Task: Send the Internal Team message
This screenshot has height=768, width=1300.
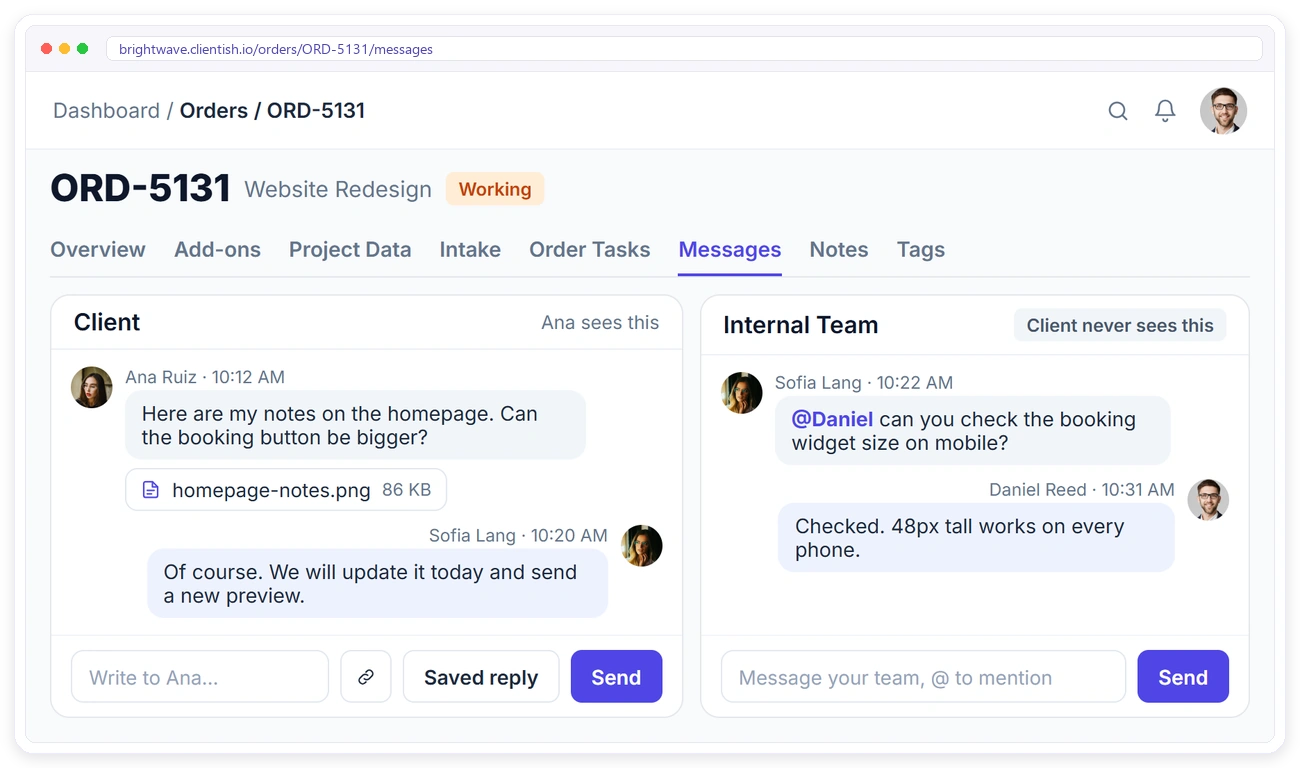Action: point(1183,677)
